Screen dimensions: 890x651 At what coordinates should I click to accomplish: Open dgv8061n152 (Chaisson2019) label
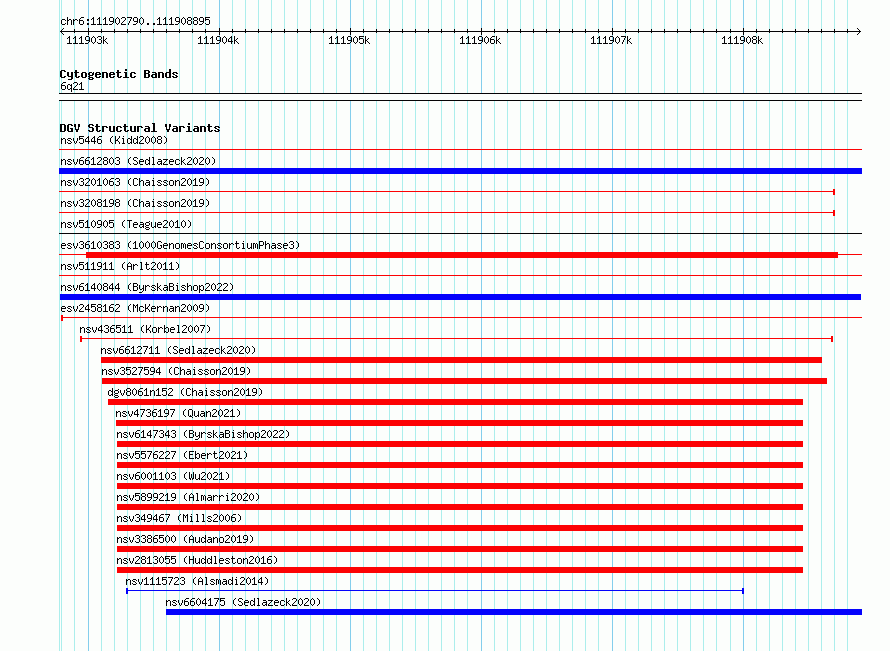tap(185, 392)
